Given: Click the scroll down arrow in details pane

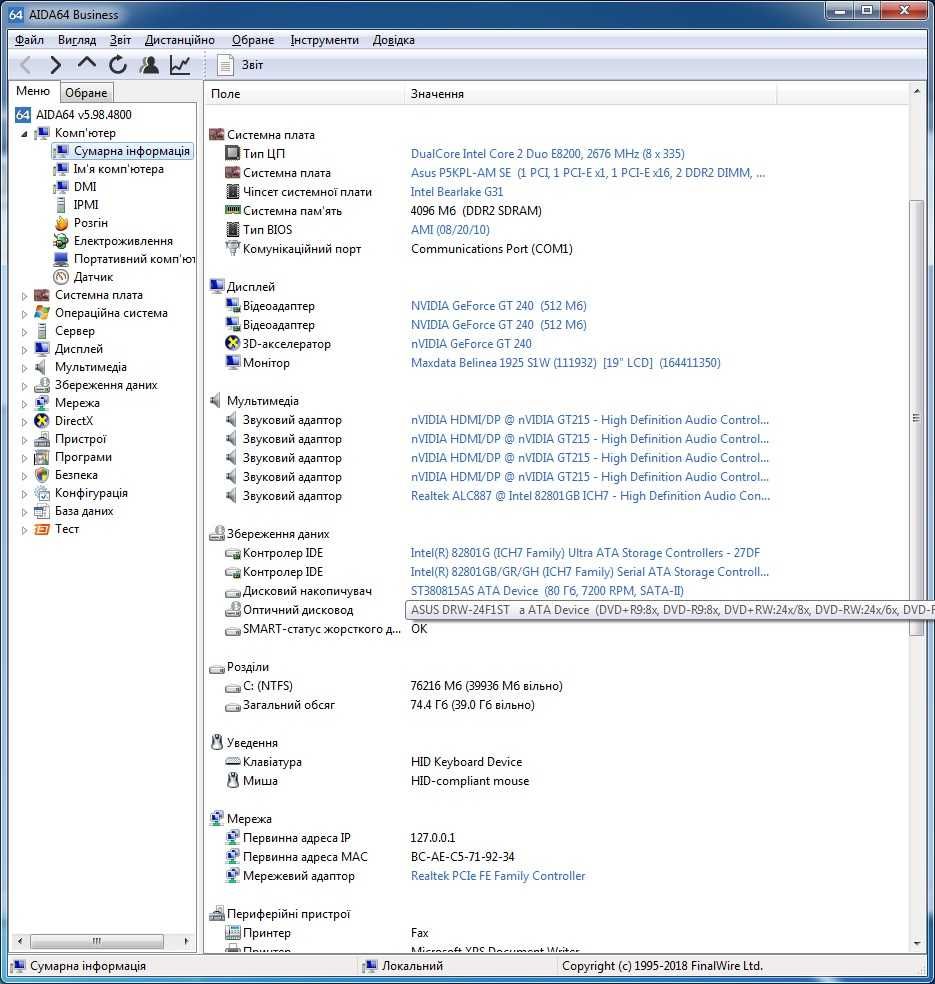Looking at the screenshot, I should [x=916, y=943].
